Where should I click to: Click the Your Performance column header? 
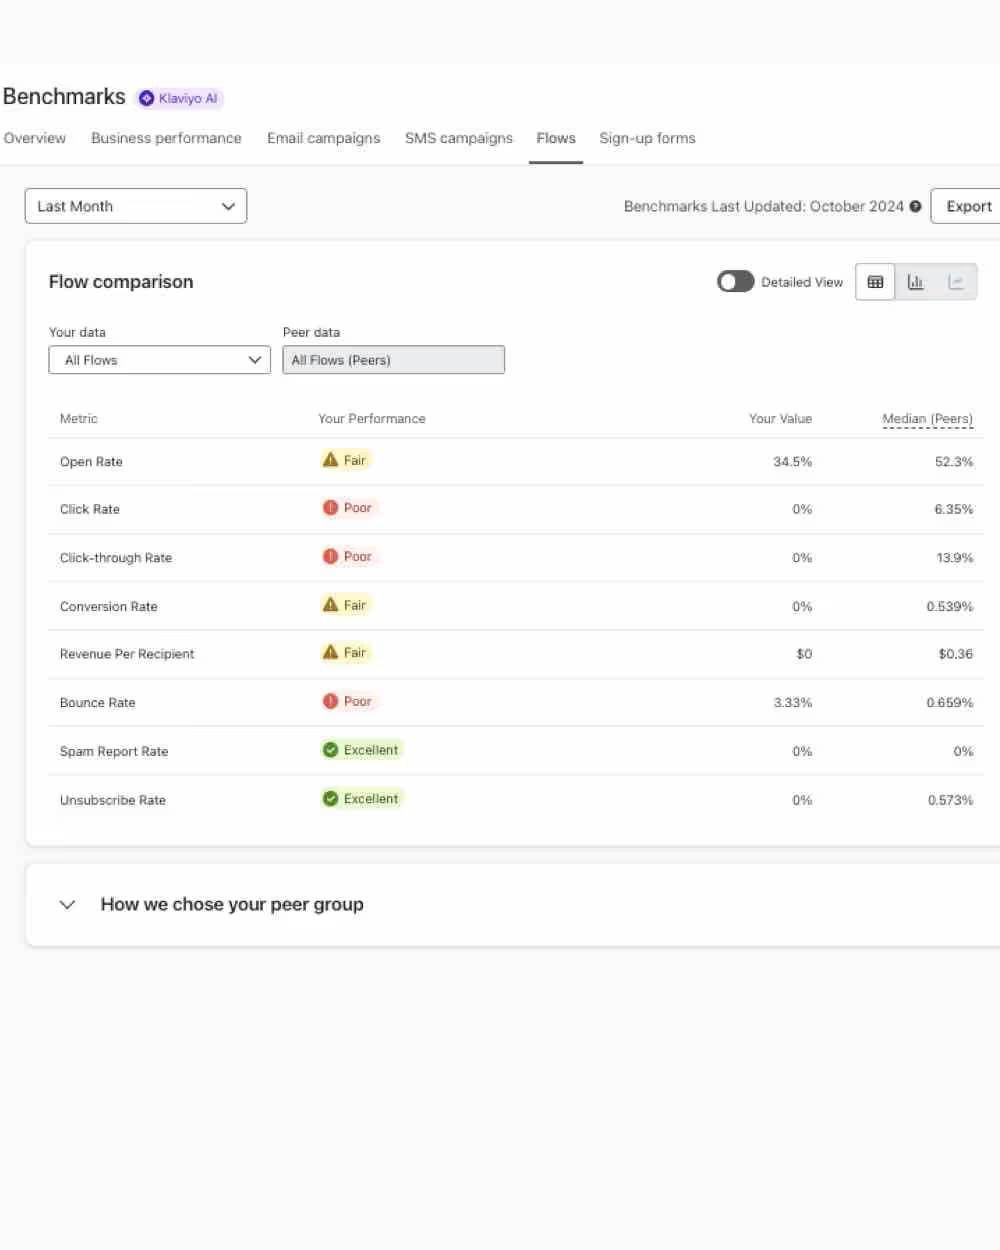pyautogui.click(x=372, y=419)
